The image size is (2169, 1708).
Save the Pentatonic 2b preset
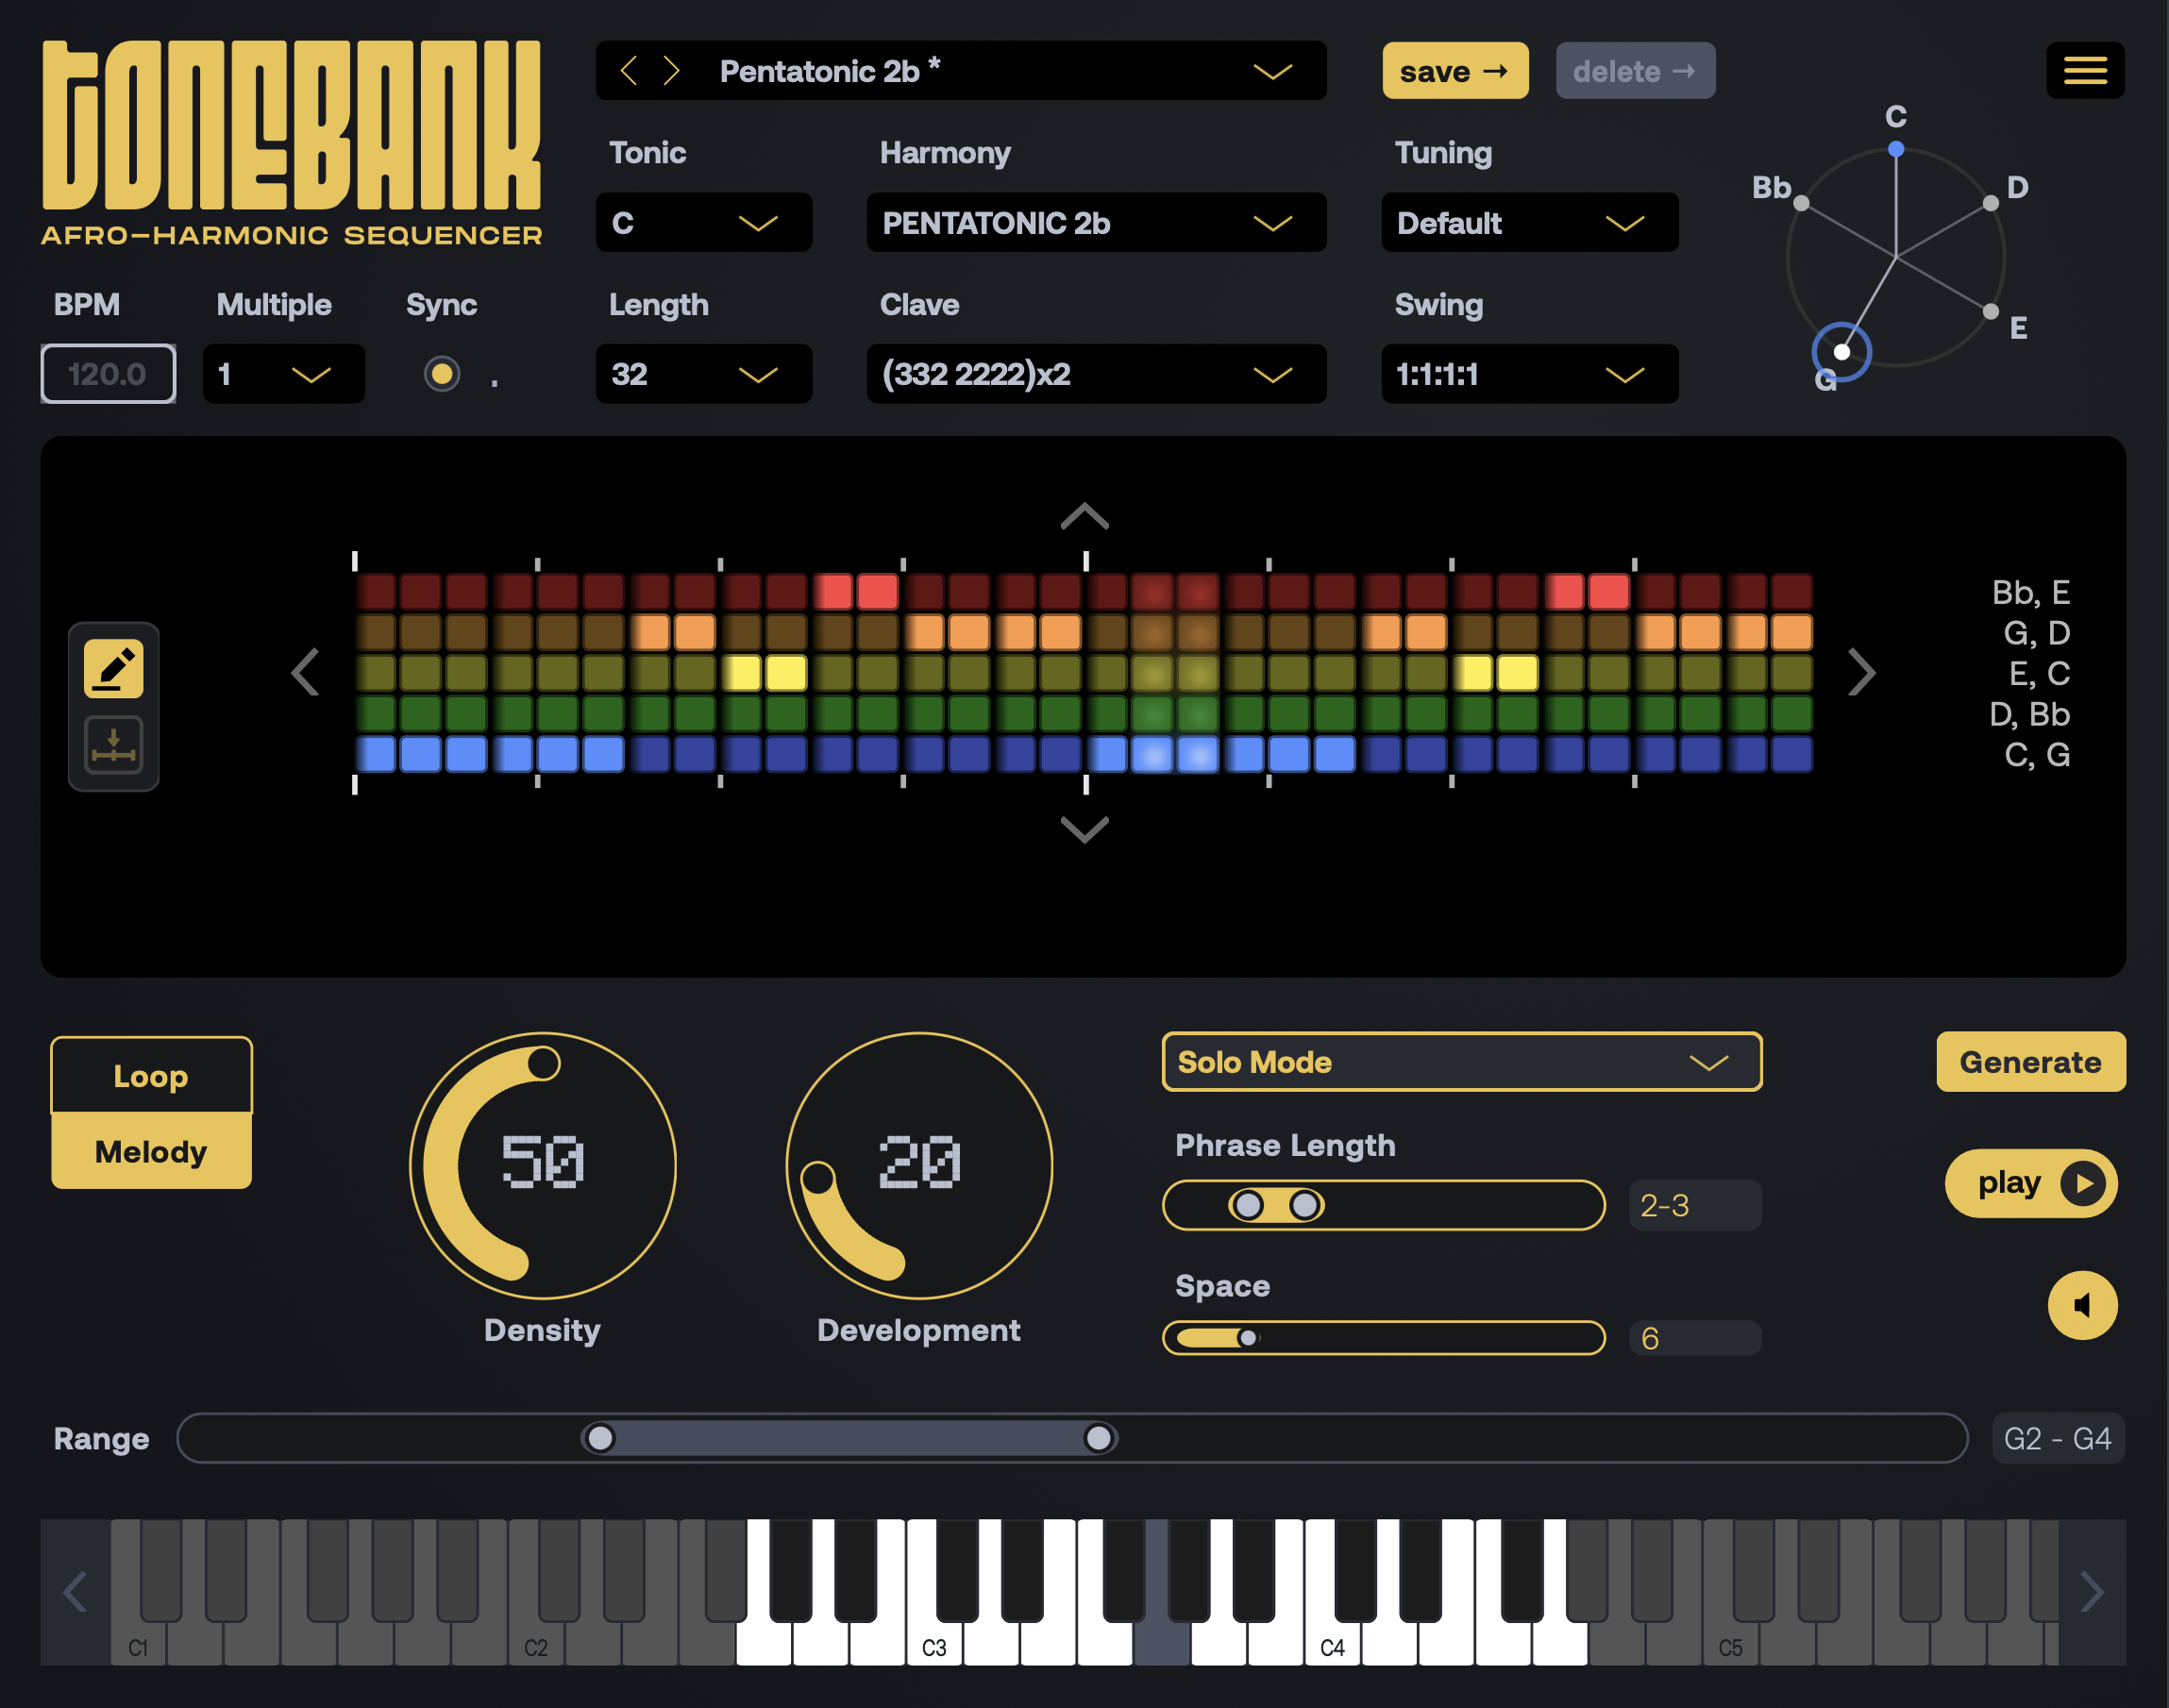[1455, 70]
